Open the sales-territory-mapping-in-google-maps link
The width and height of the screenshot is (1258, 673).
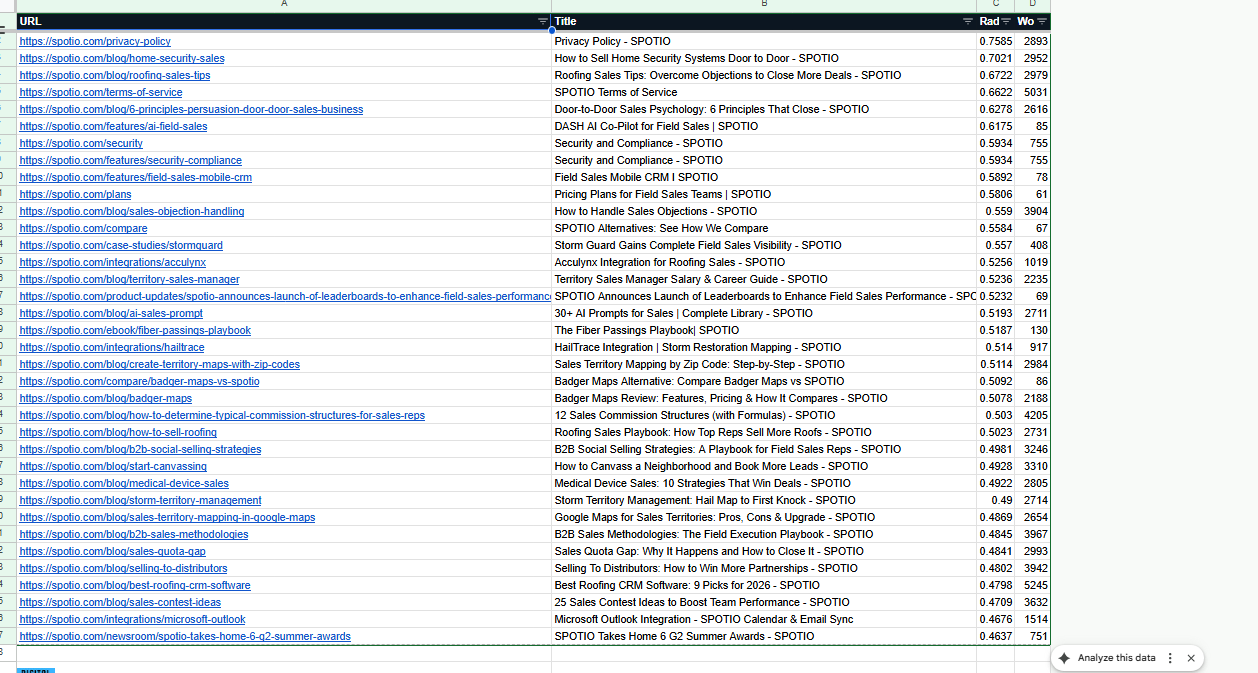pos(167,517)
